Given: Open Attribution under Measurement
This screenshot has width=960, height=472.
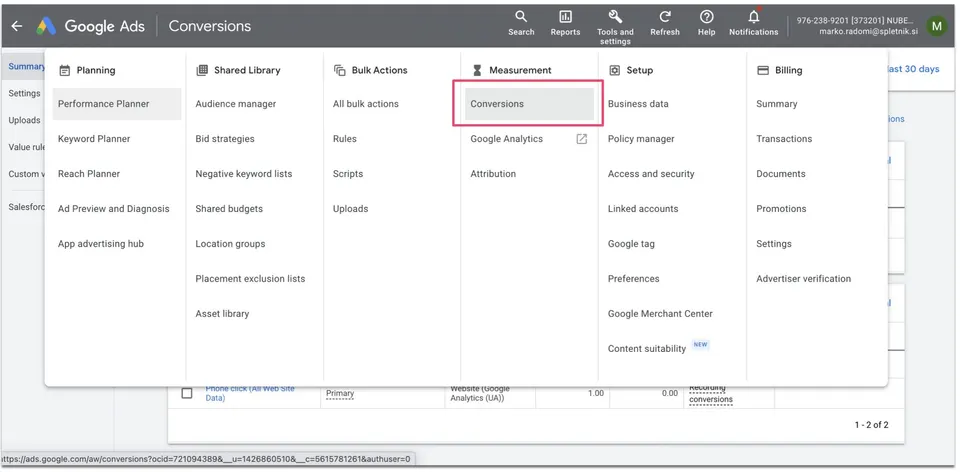Looking at the screenshot, I should pyautogui.click(x=493, y=174).
